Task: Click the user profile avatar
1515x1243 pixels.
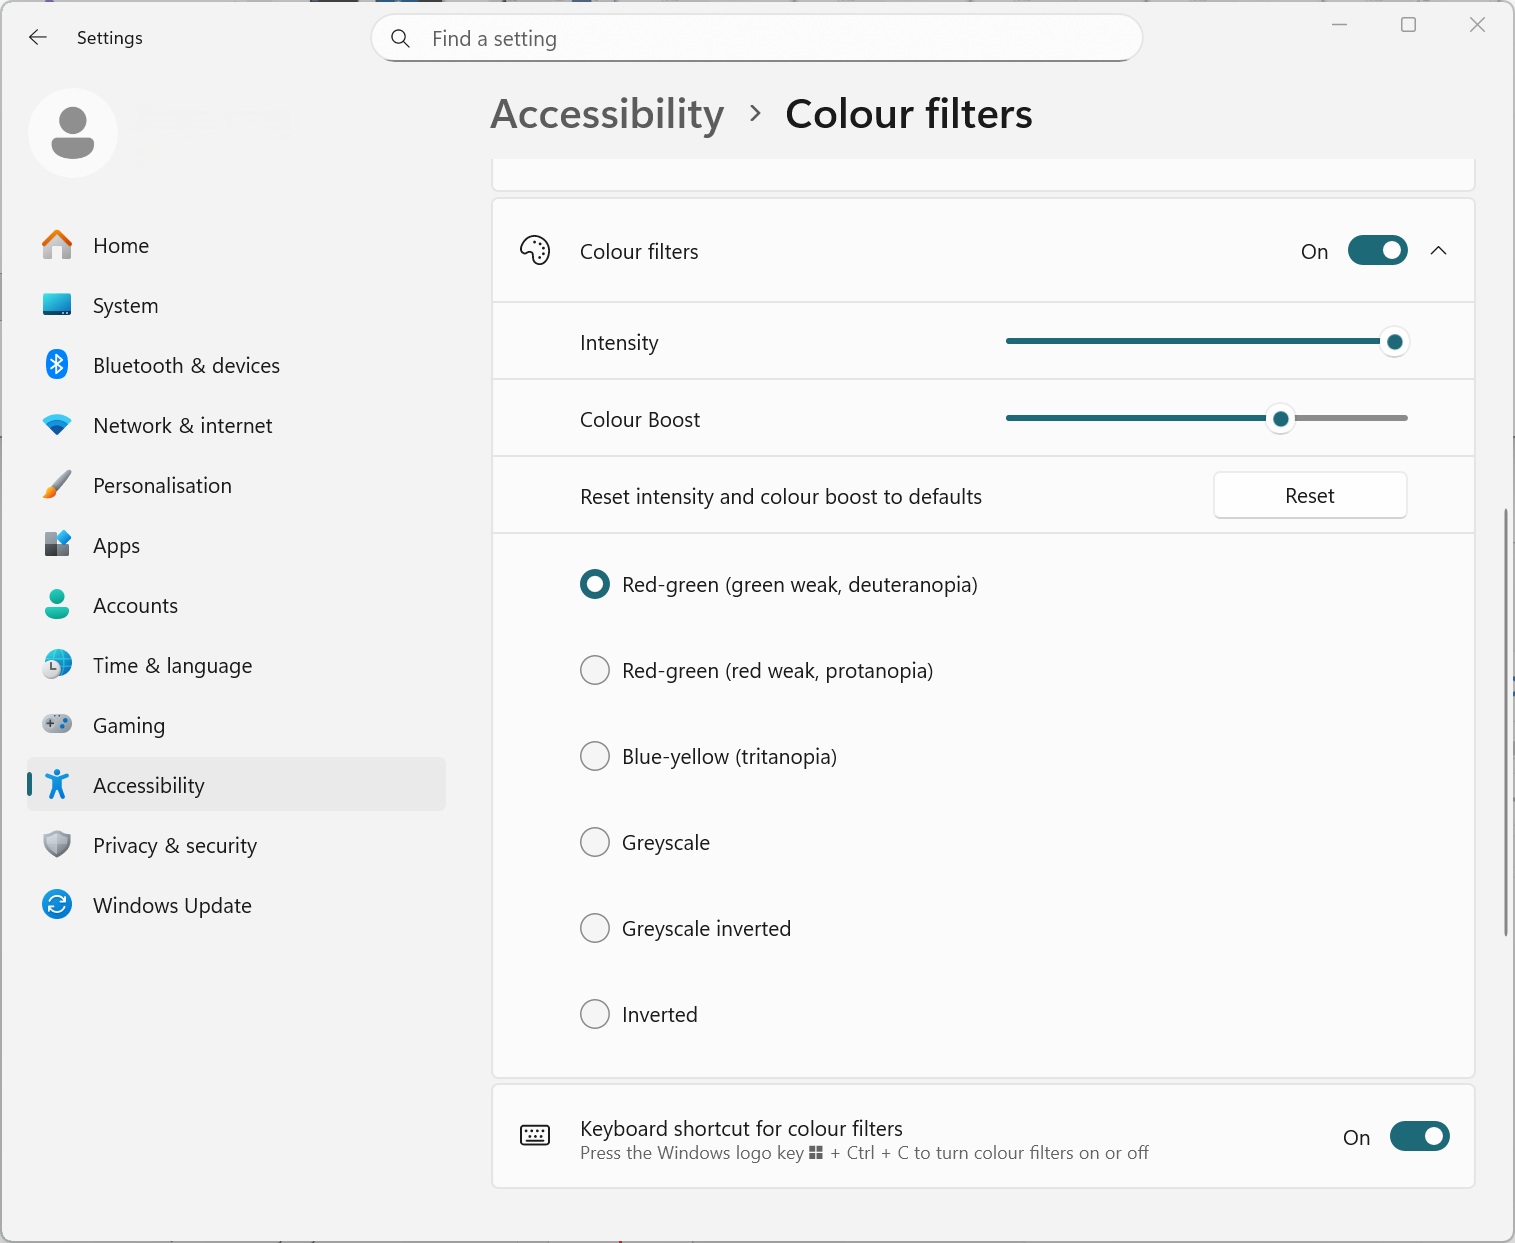Action: coord(73,133)
